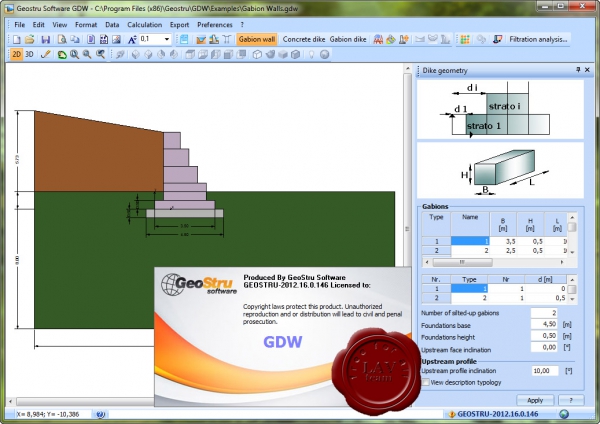
Task: Open print preview with the page-and-magnifier icon
Action: [x=62, y=39]
